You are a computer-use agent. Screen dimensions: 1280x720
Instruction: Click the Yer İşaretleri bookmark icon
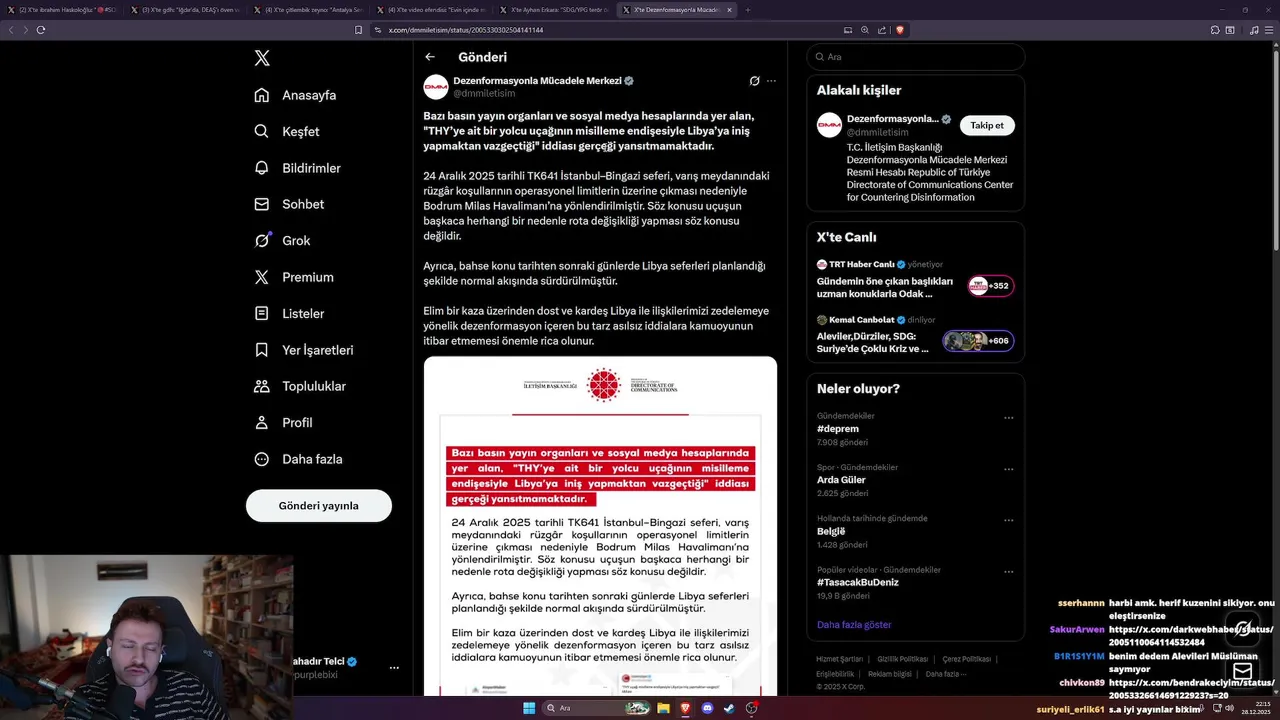click(262, 350)
